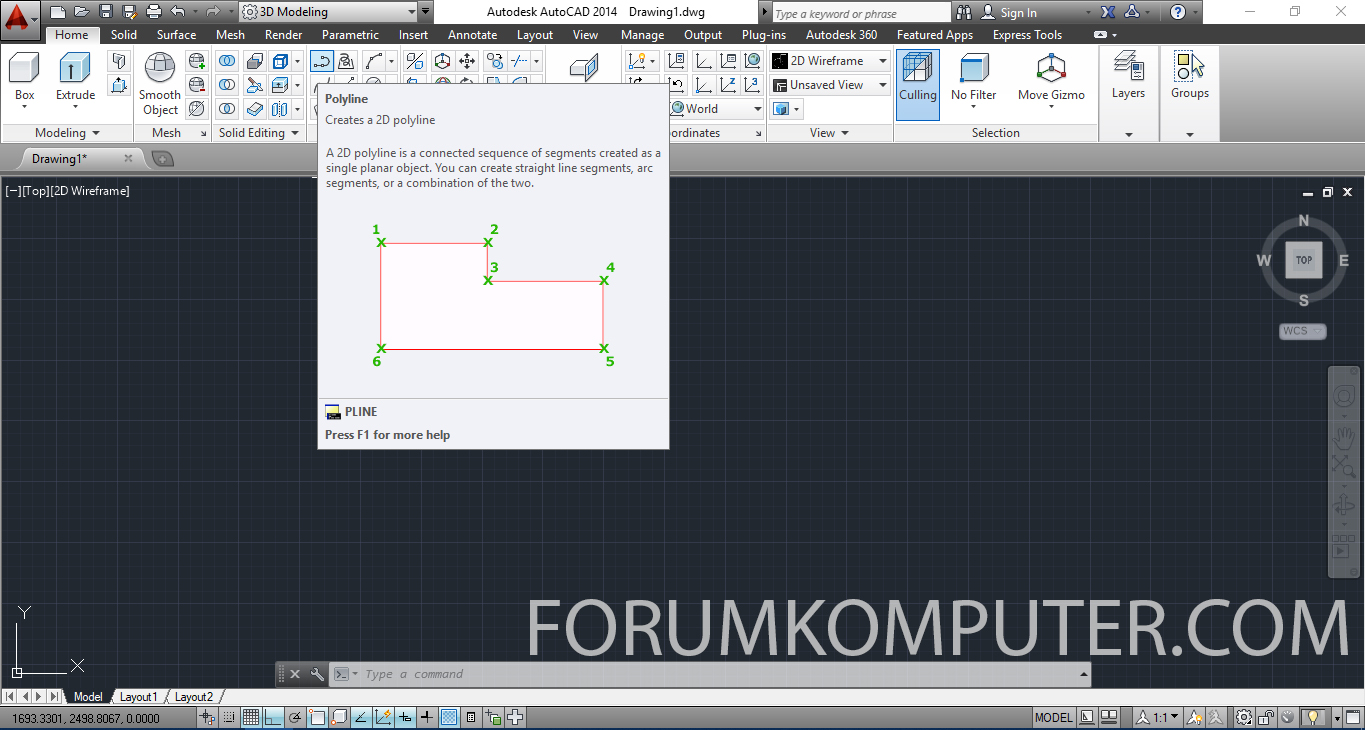Open the 2D Wireframe visual style dropdown
This screenshot has height=730, width=1365.
(x=830, y=61)
